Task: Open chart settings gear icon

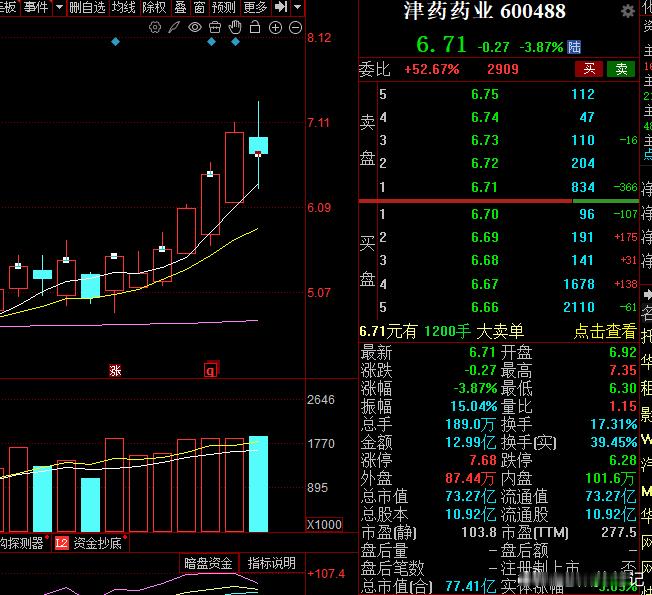Action: pyautogui.click(x=155, y=28)
